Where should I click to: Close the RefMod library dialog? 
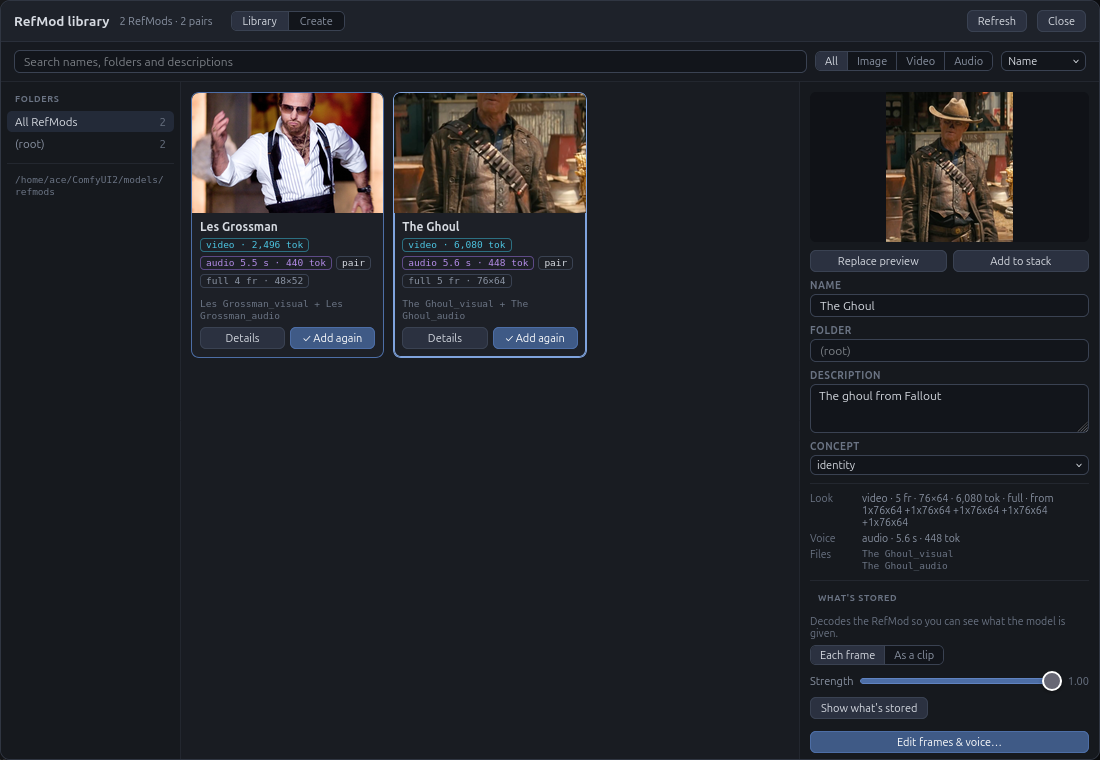coord(1061,21)
